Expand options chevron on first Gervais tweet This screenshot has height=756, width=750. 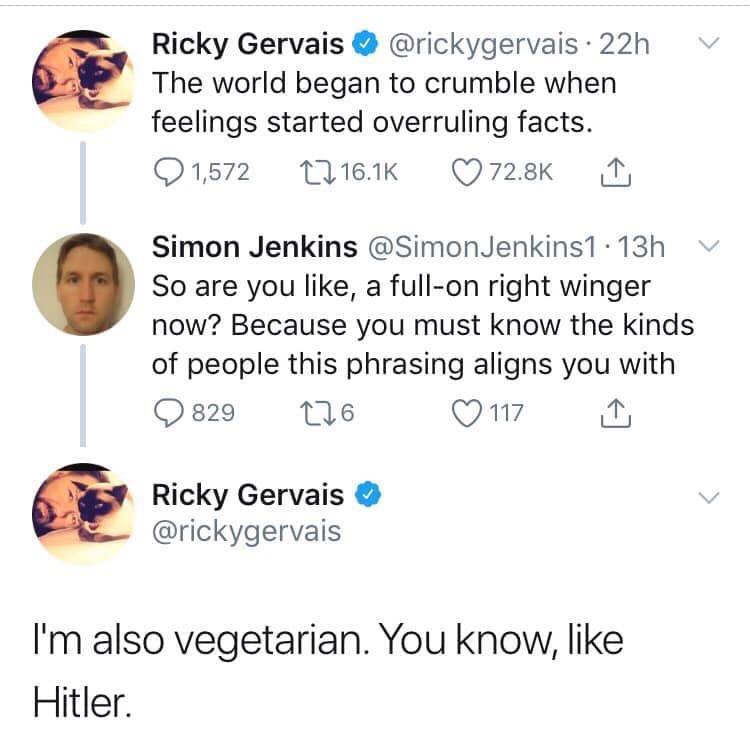tap(709, 43)
